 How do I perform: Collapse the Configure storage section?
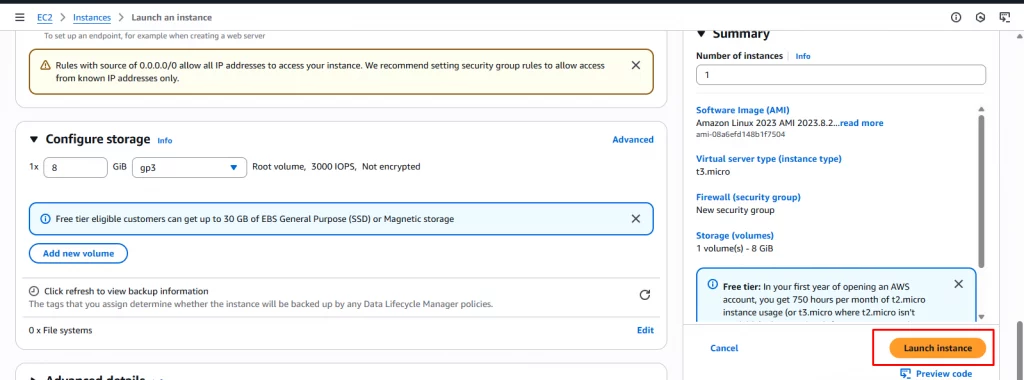tap(34, 140)
